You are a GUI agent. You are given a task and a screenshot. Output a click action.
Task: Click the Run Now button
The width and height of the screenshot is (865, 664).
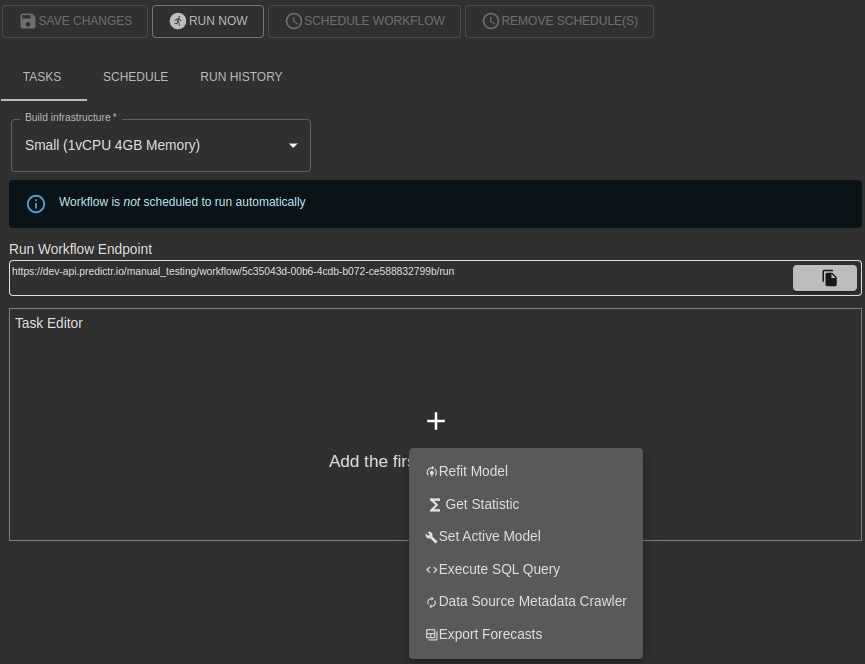(208, 22)
